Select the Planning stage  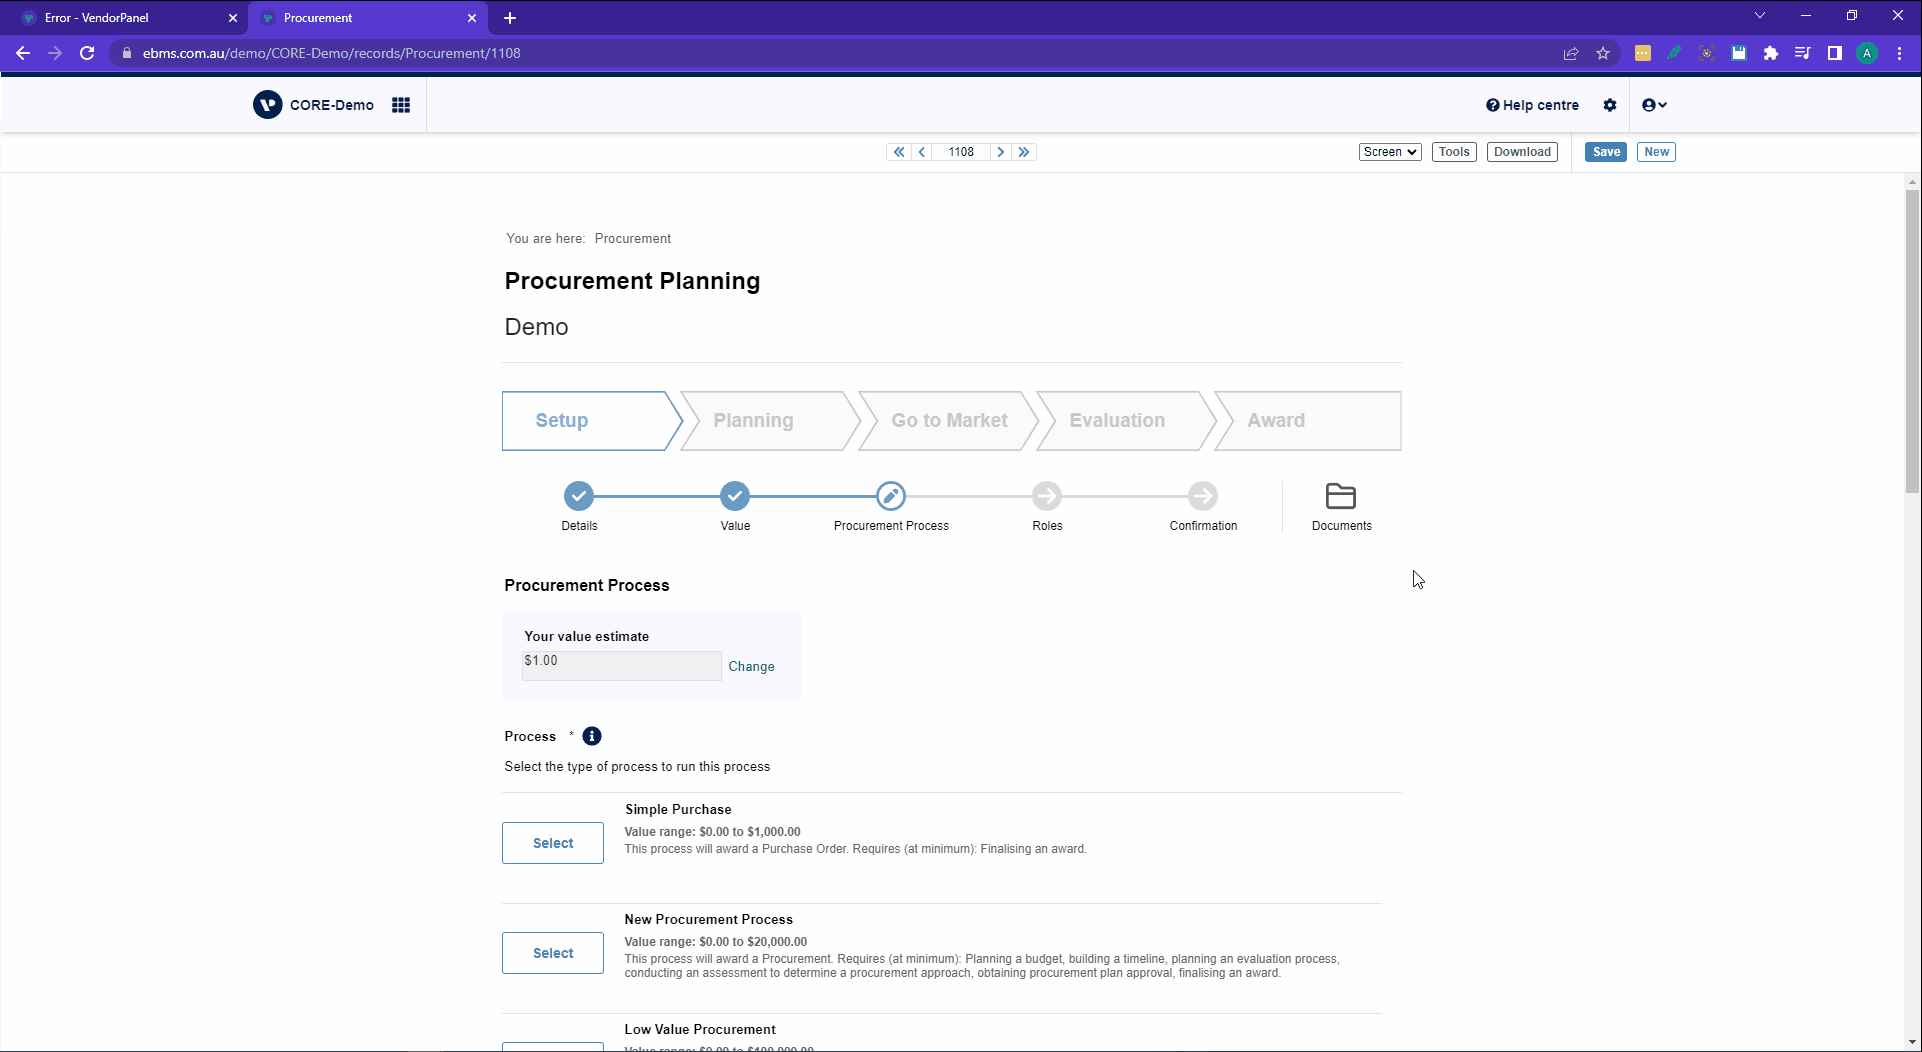click(x=768, y=421)
